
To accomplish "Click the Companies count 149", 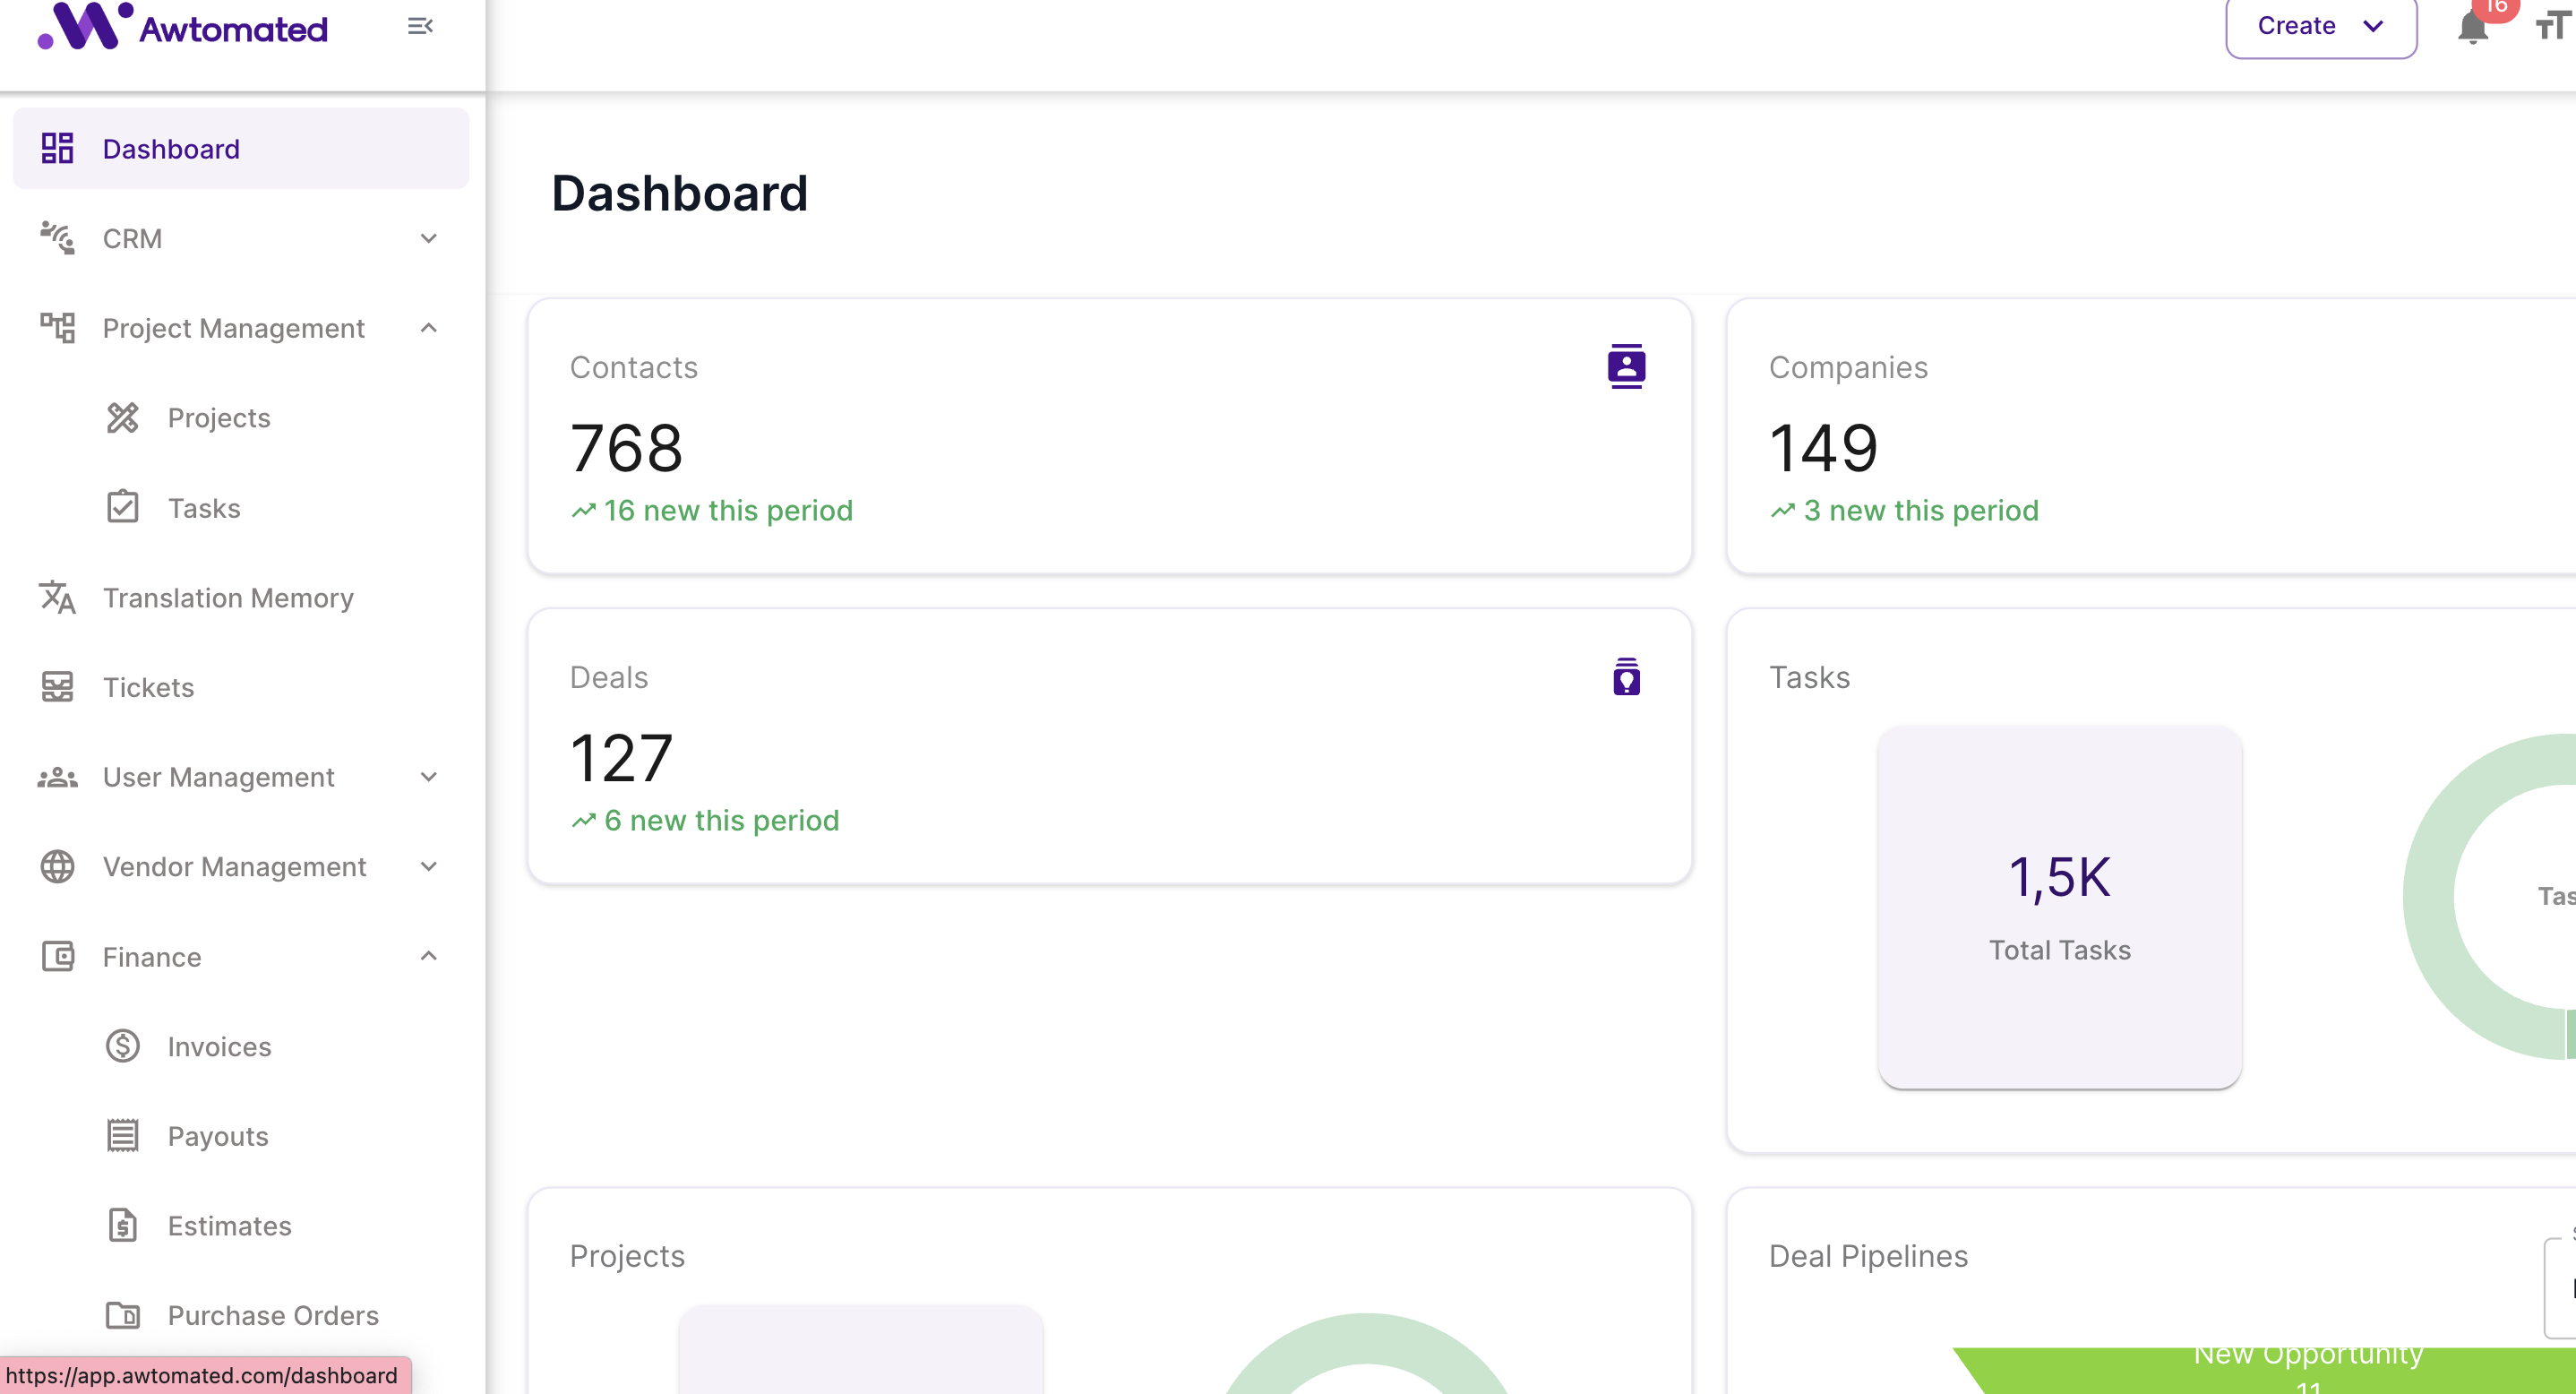I will (1823, 447).
